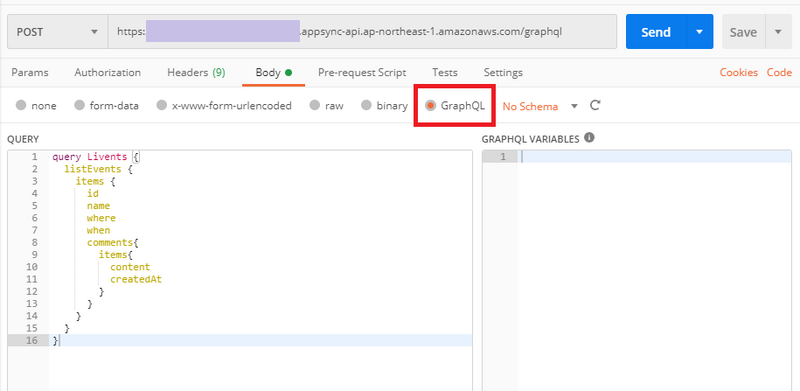800x391 pixels.
Task: Click the refresh schema icon
Action: (595, 106)
